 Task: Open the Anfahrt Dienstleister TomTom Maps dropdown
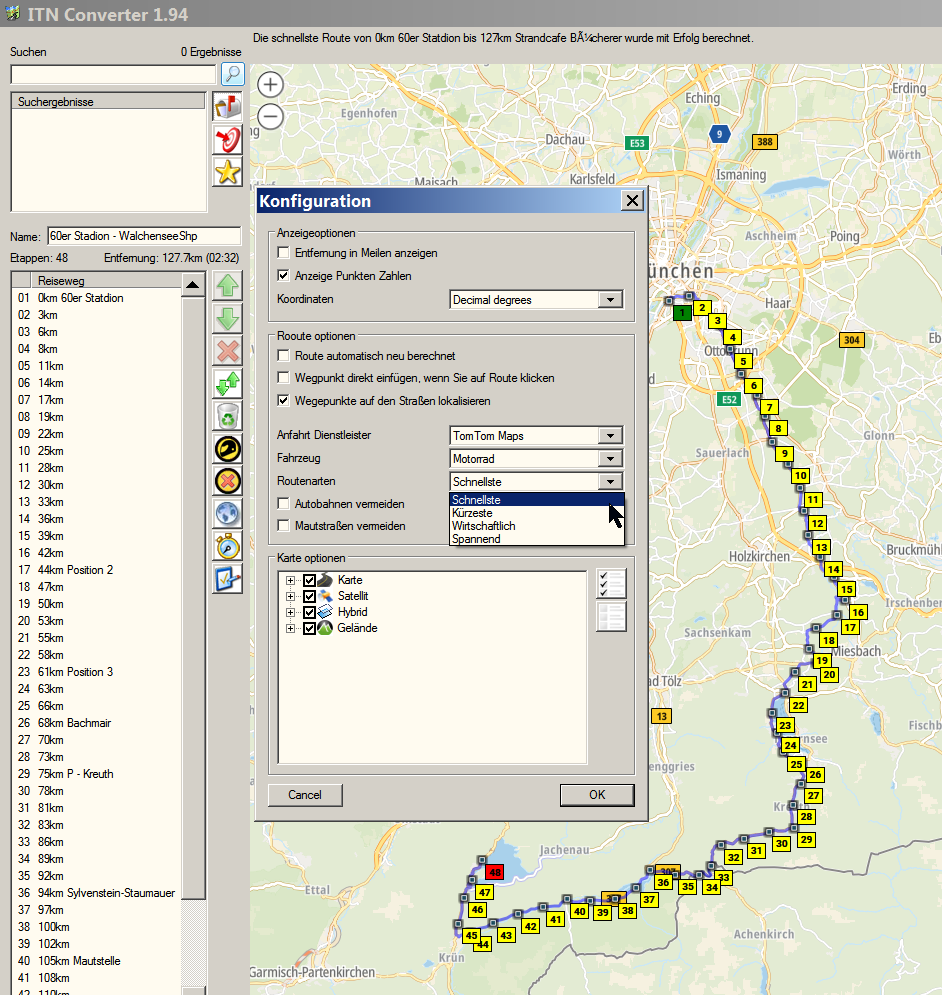pyautogui.click(x=611, y=435)
